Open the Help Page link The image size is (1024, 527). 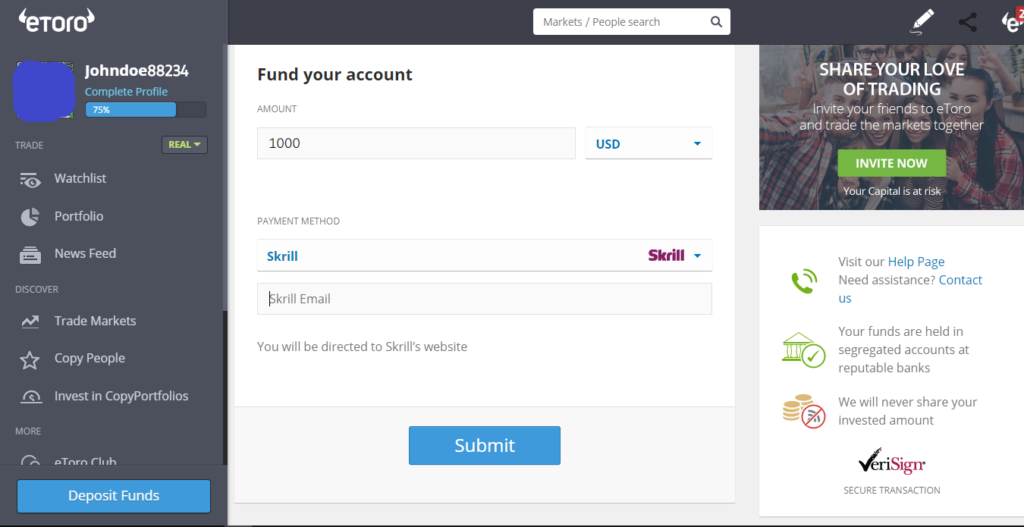coord(916,262)
